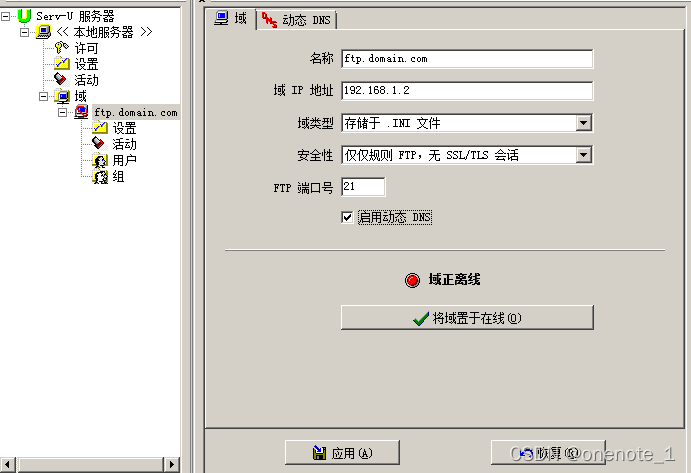The height and width of the screenshot is (473, 691).
Task: Toggle the 启用动态 DNS checkbox
Action: click(x=347, y=217)
